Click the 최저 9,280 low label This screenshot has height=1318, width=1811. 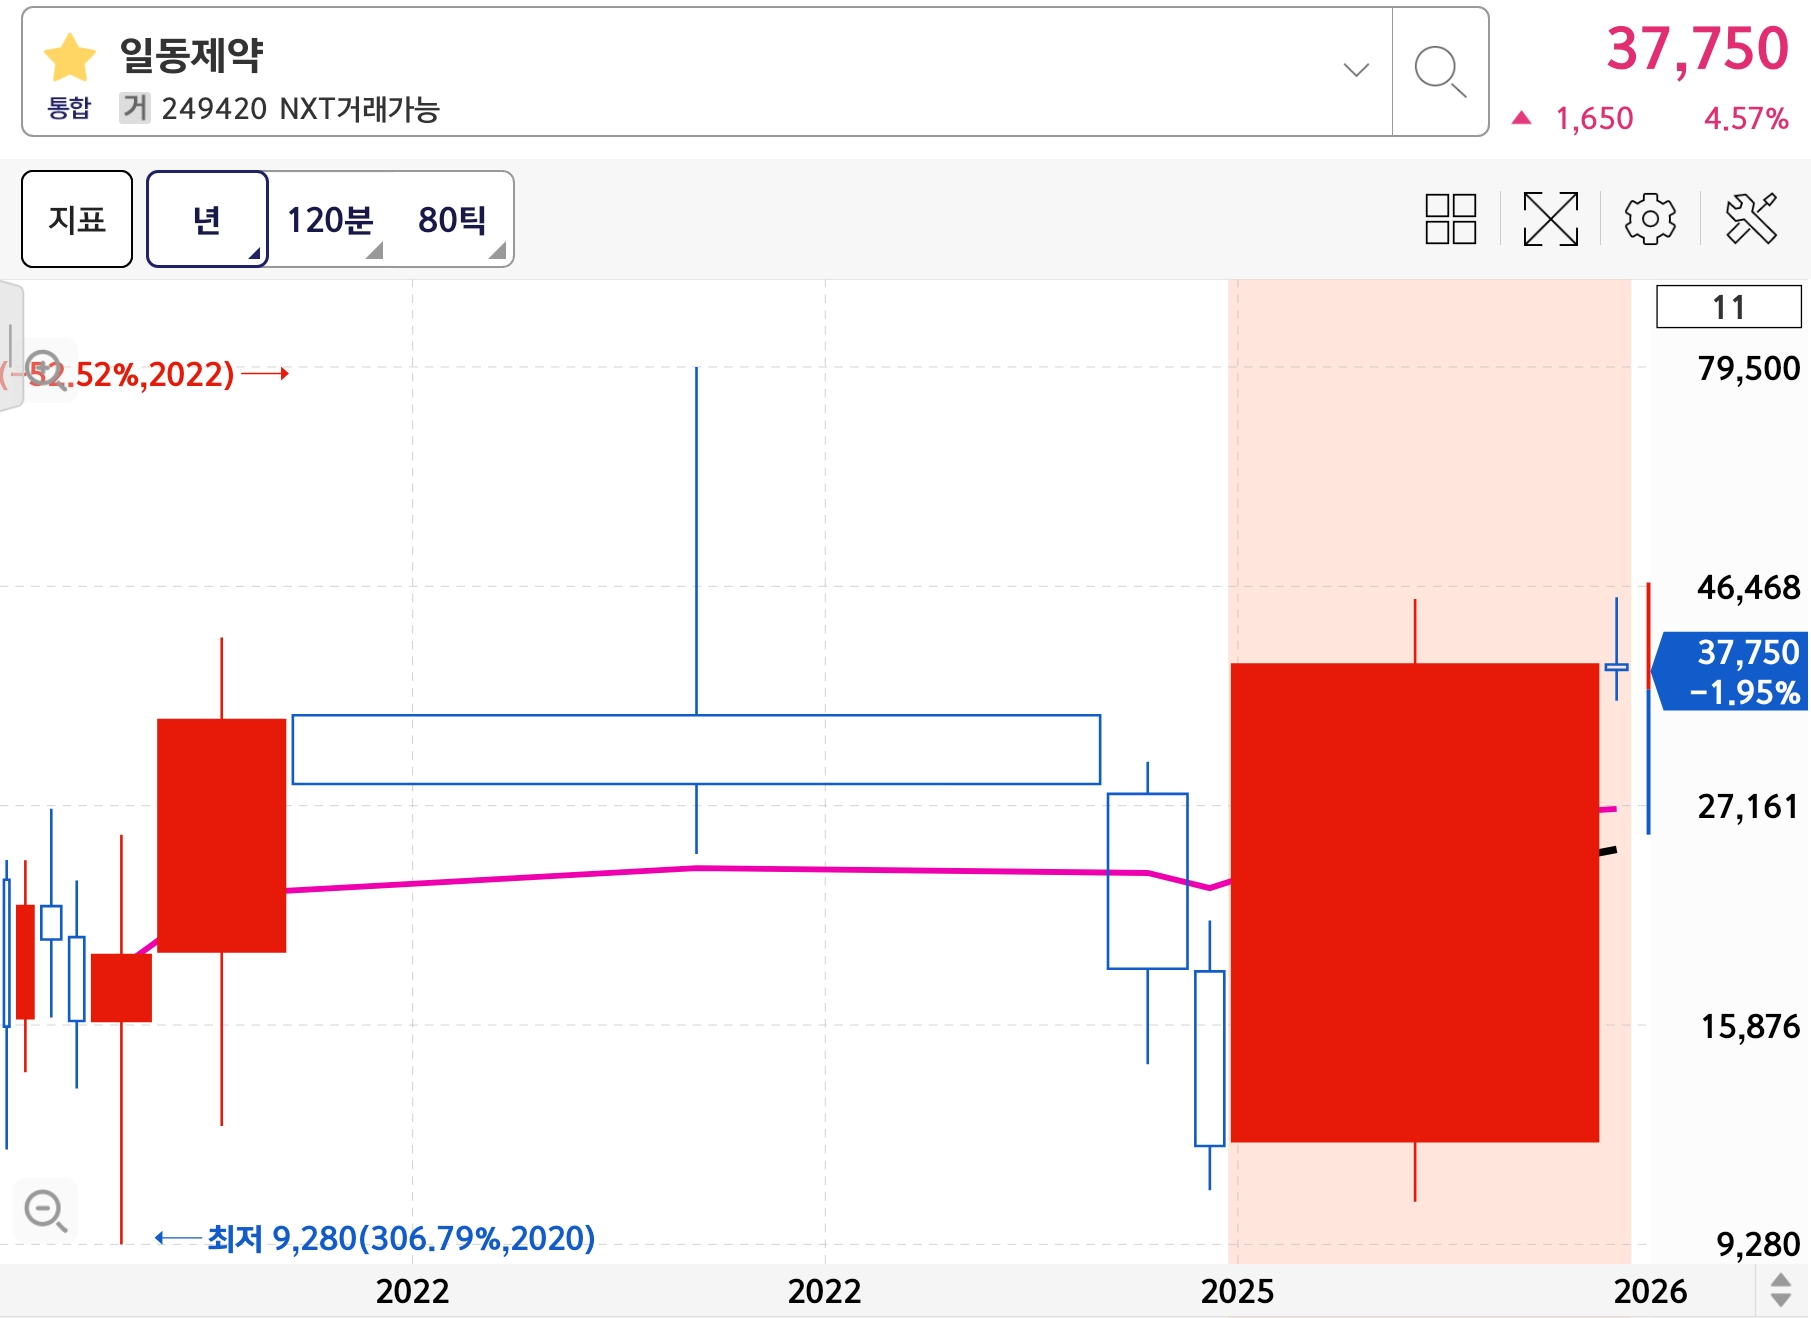(x=400, y=1239)
